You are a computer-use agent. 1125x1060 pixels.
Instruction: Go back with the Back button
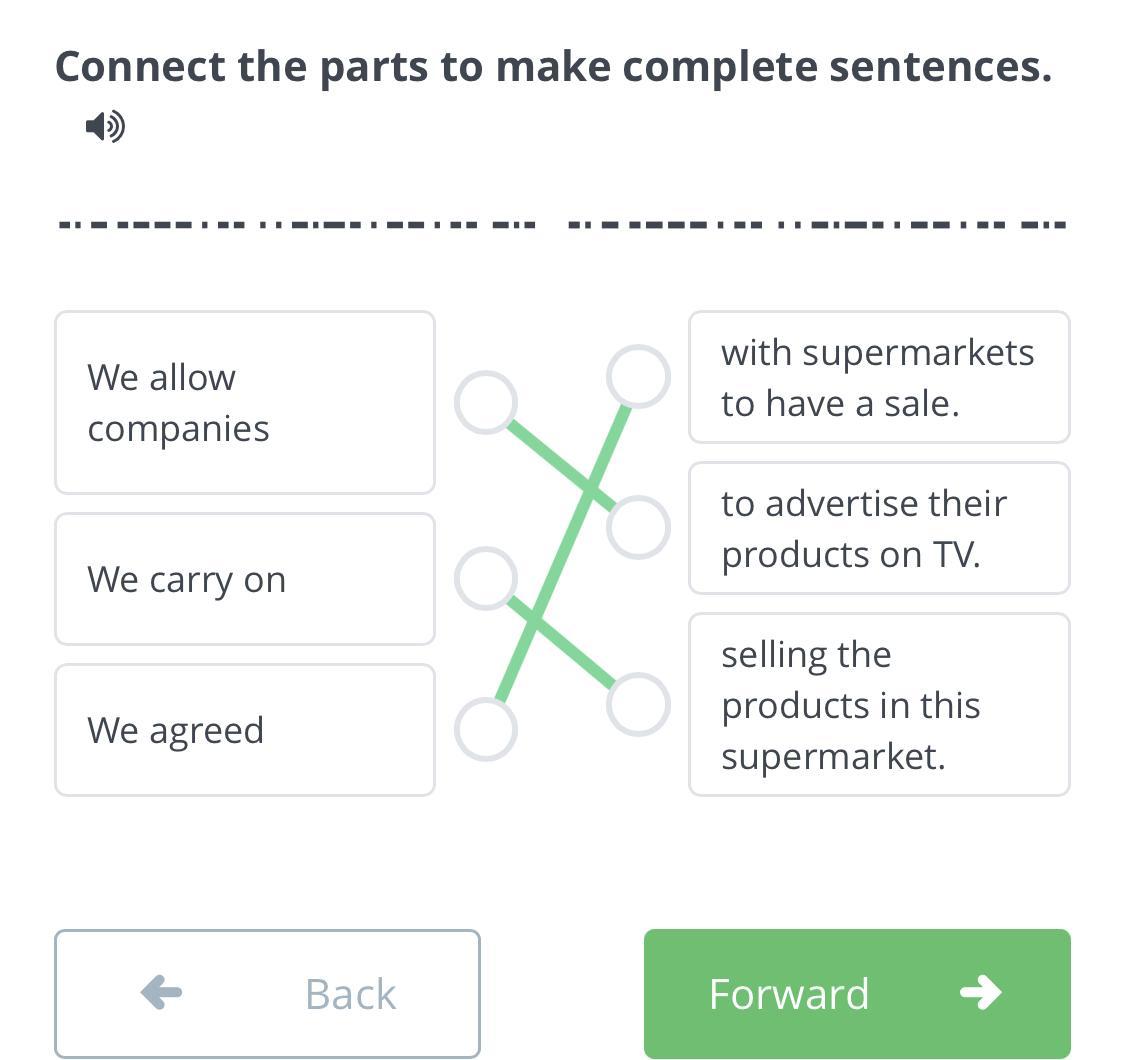pos(267,993)
